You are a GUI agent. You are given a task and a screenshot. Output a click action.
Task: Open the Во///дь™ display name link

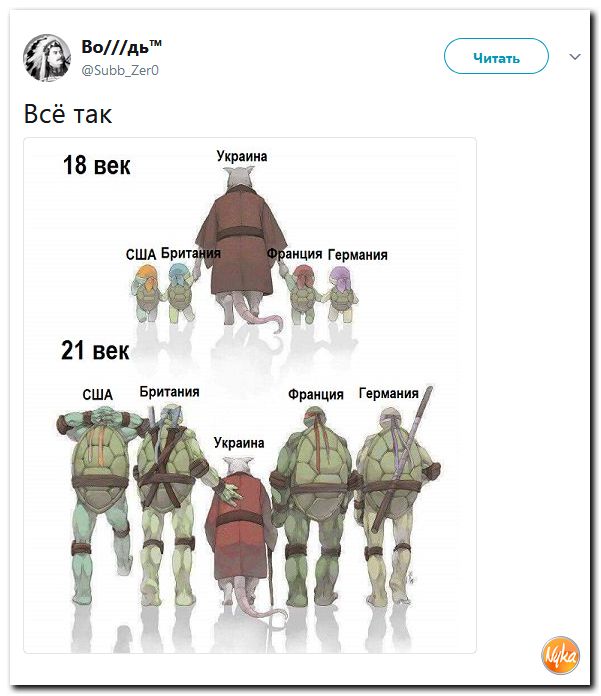[x=121, y=47]
